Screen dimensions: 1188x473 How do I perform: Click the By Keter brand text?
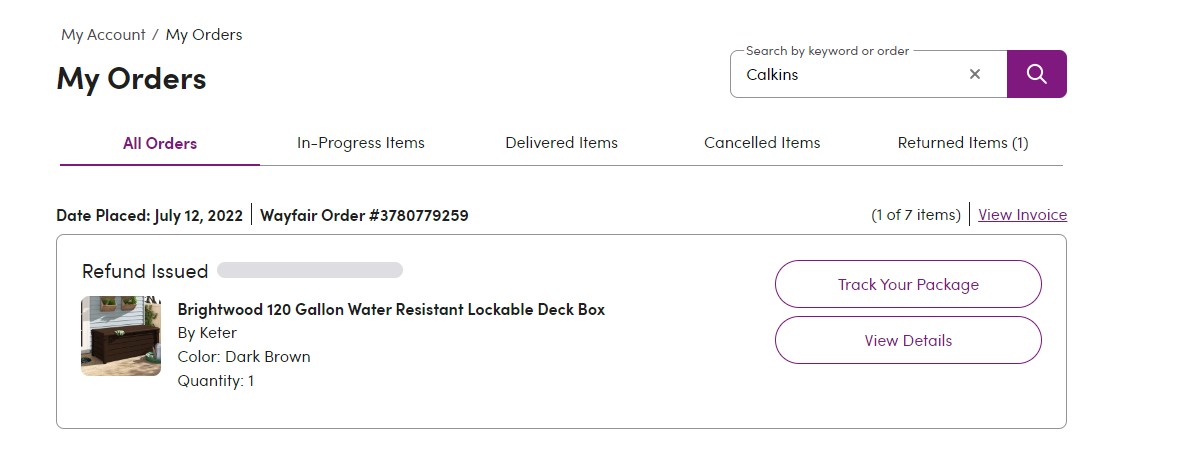[207, 333]
